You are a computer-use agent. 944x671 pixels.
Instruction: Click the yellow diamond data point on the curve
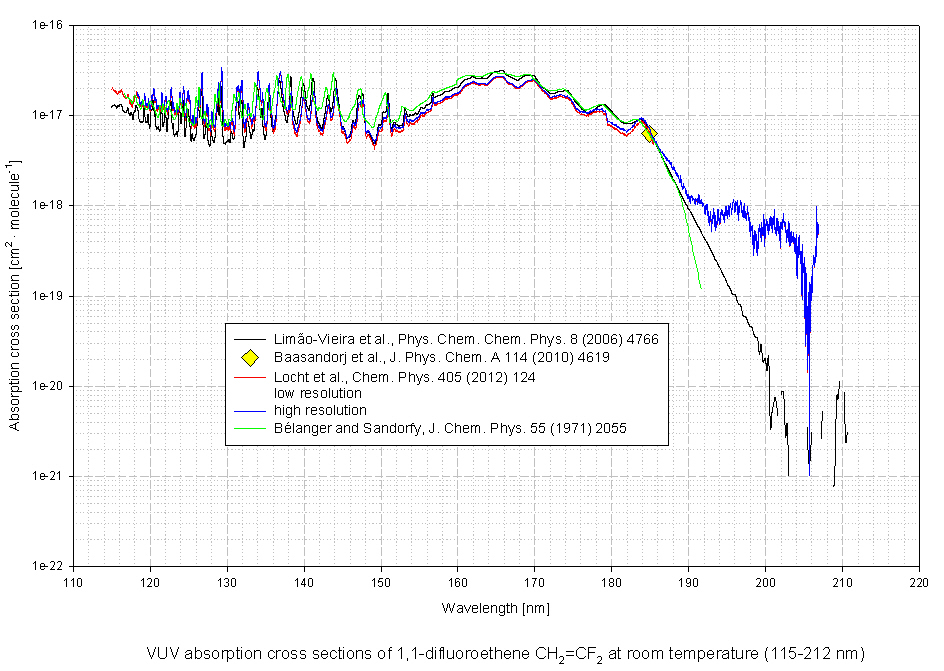(x=649, y=135)
